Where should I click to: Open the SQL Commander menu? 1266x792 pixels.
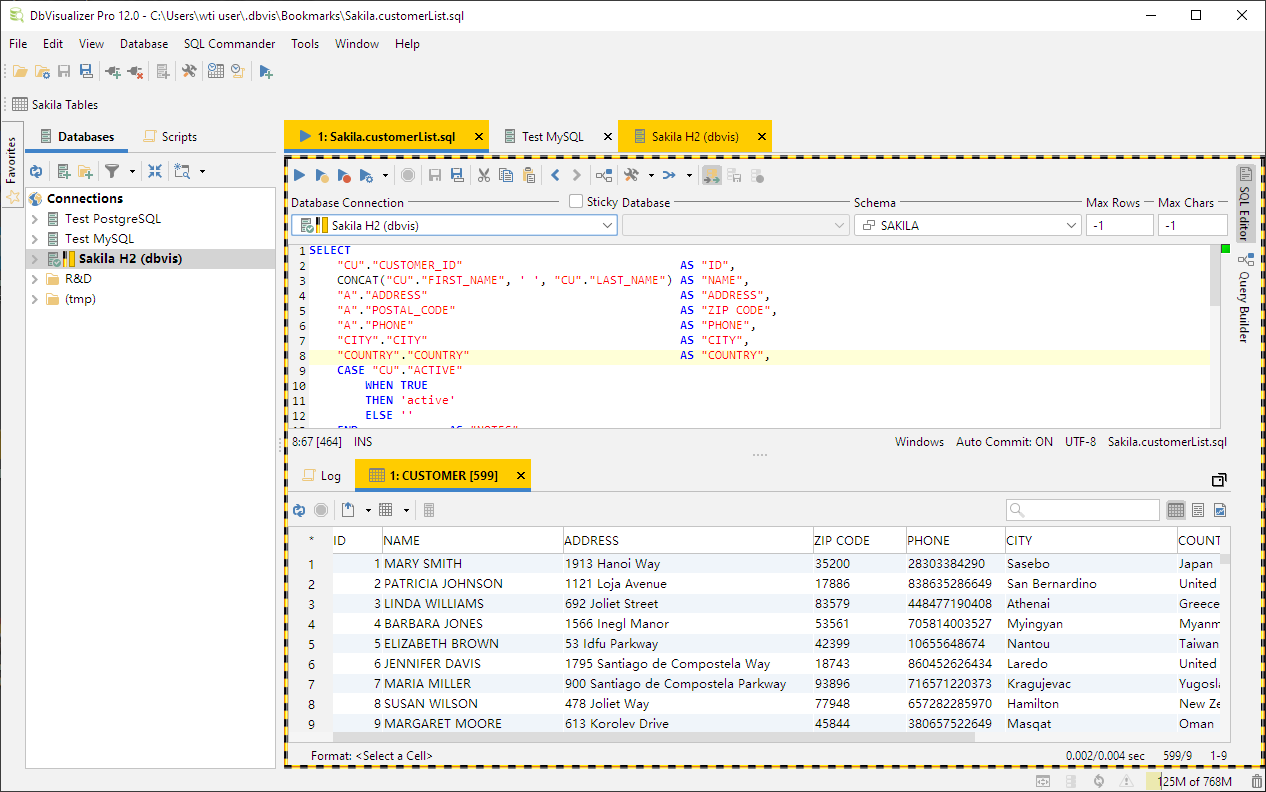229,44
